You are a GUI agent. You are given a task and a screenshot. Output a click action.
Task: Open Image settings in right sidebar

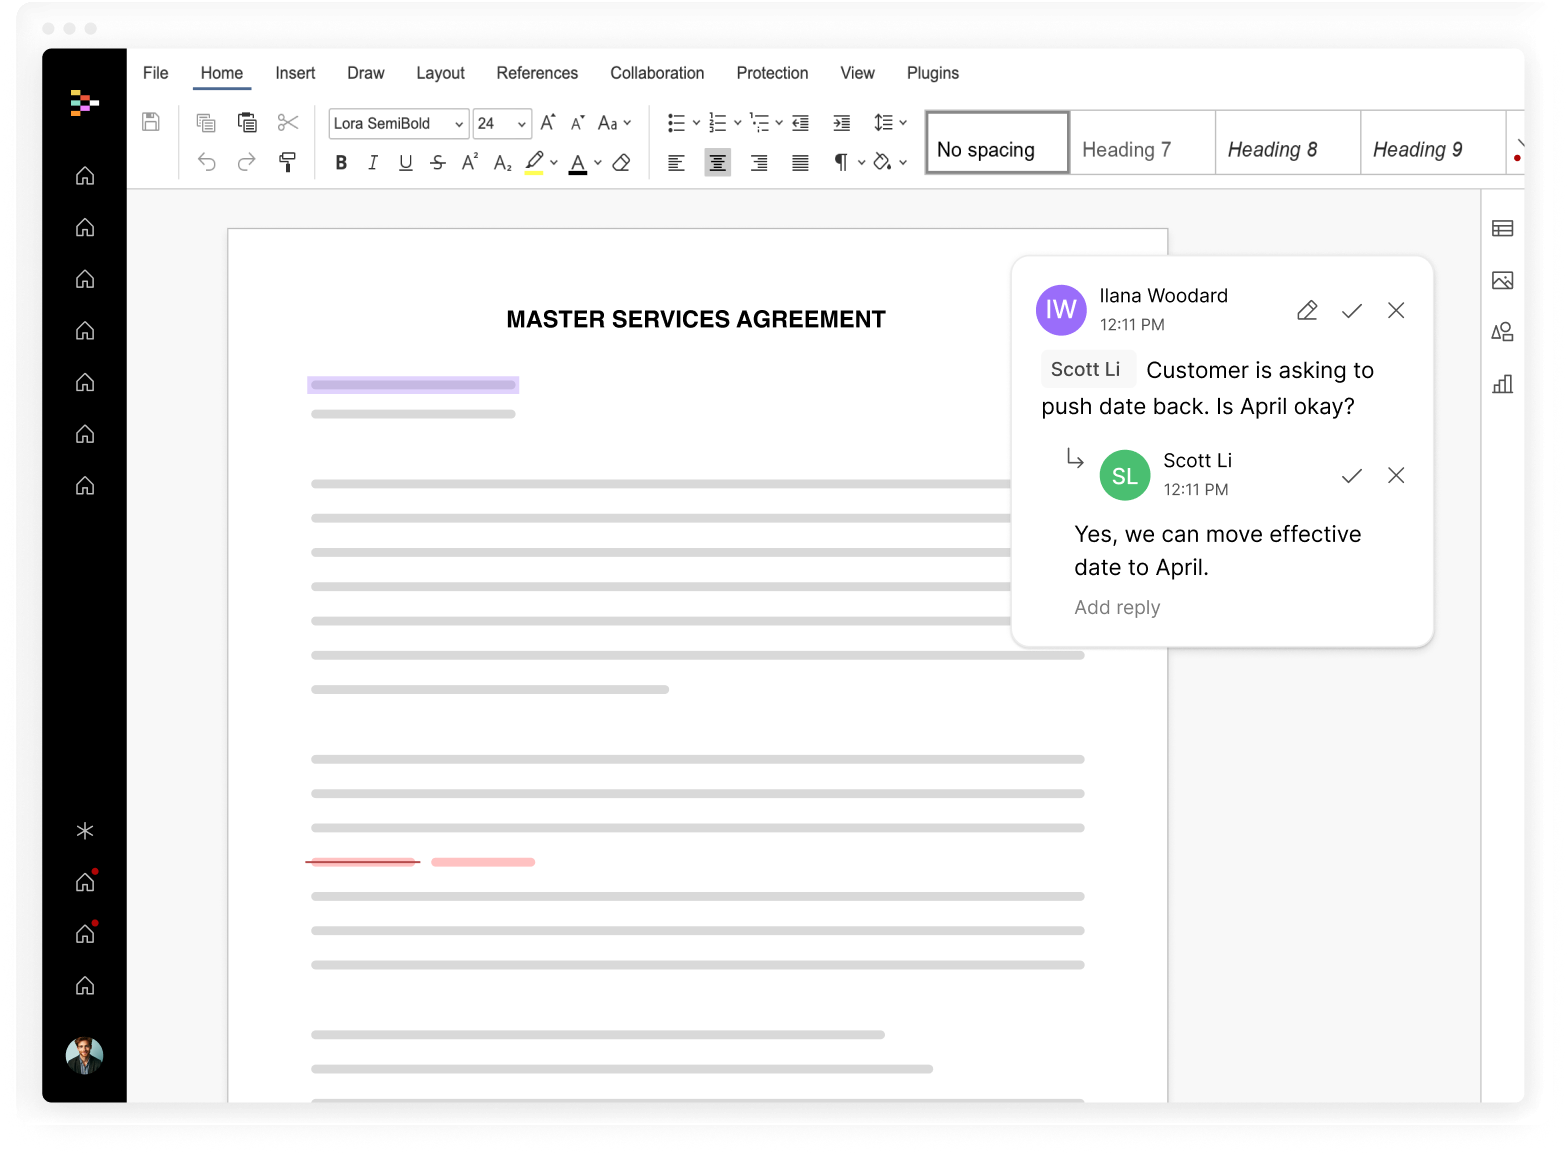click(x=1502, y=281)
